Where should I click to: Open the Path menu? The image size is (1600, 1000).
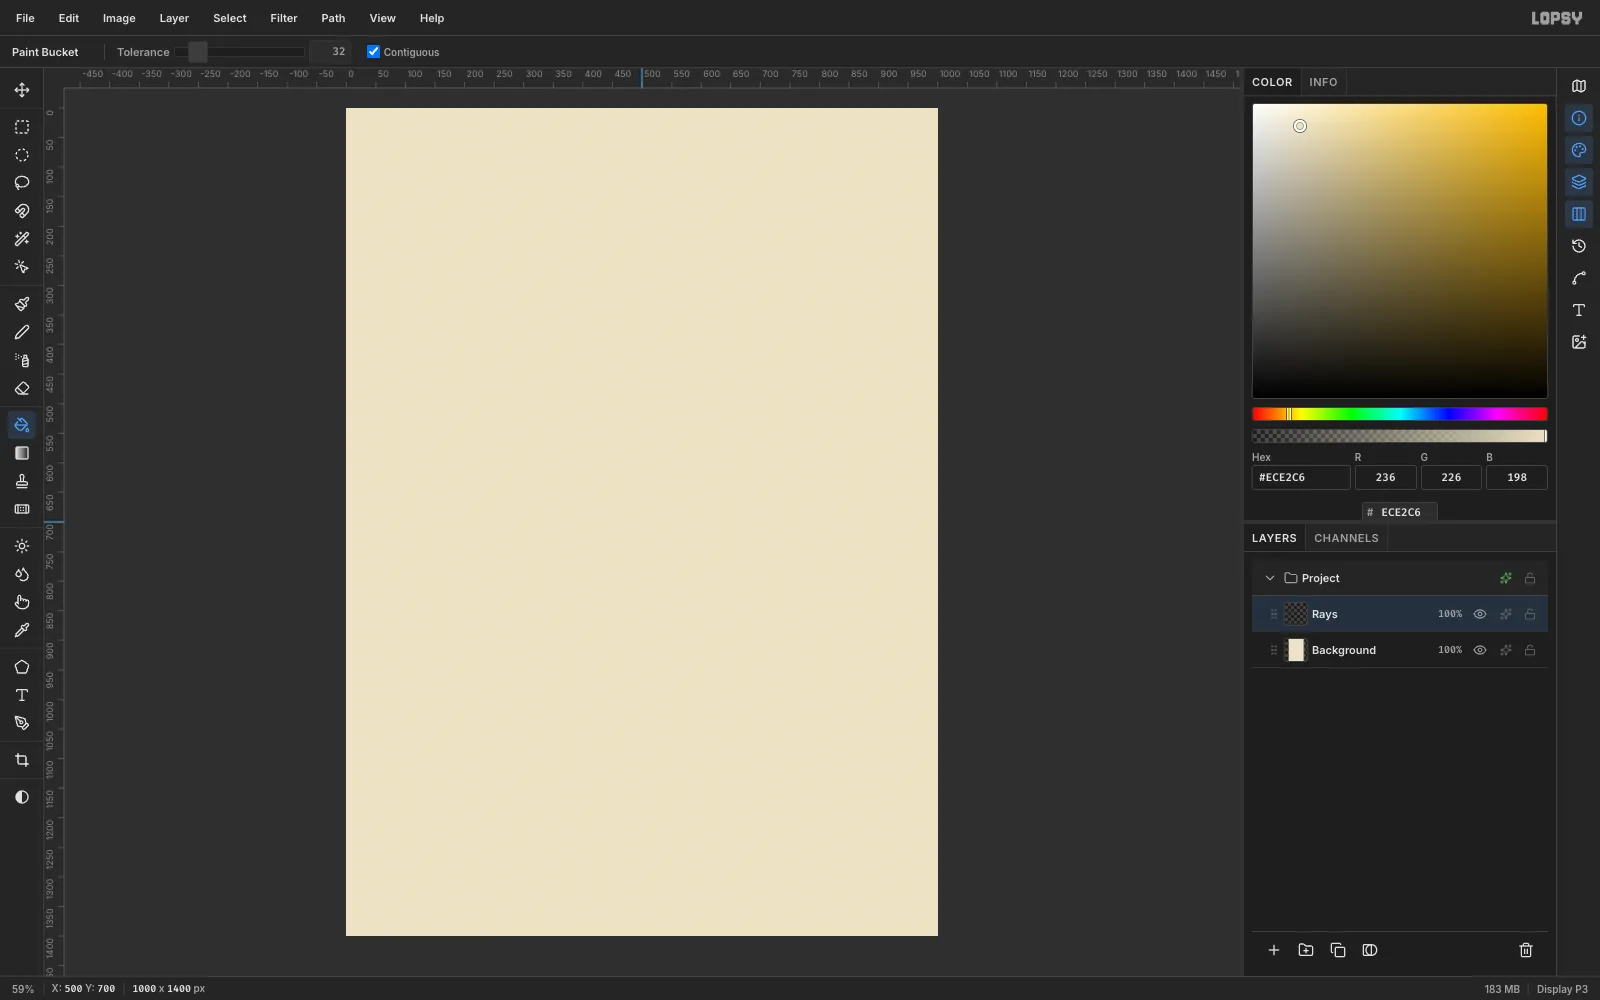333,18
